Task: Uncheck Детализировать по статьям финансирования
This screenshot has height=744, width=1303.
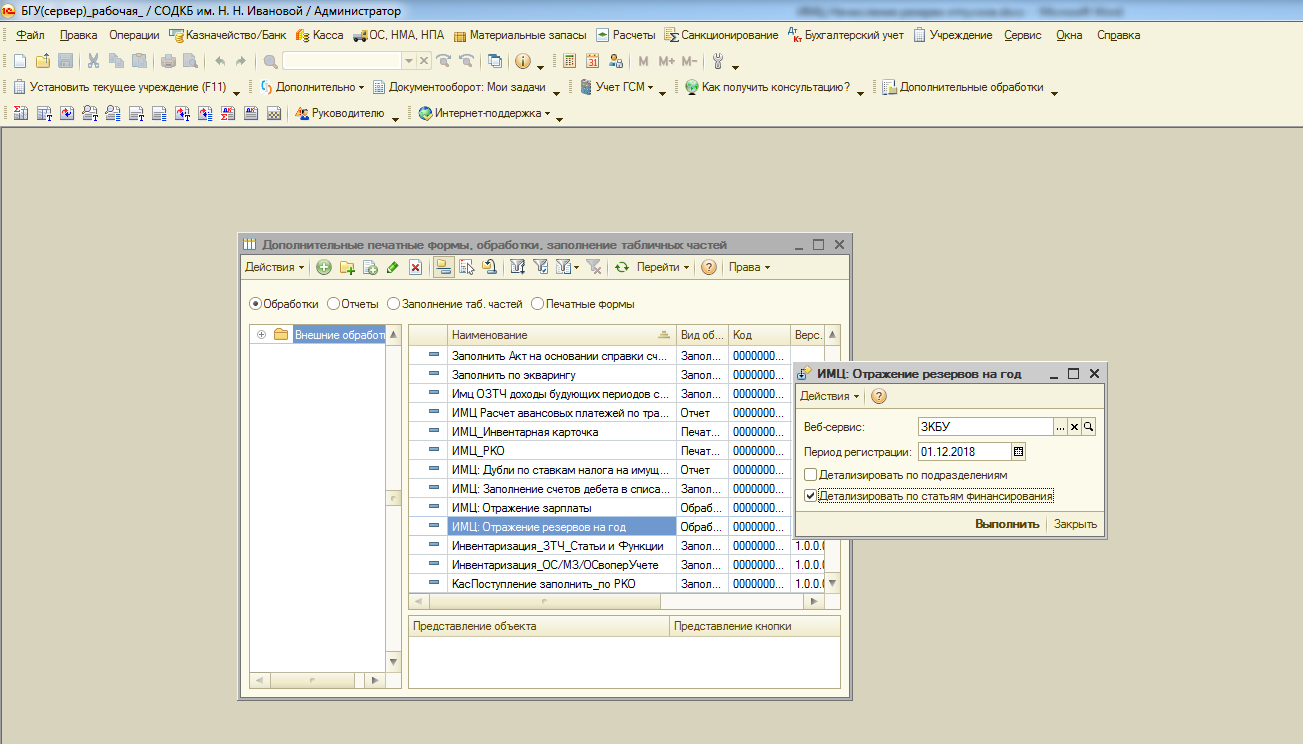Action: pyautogui.click(x=811, y=495)
